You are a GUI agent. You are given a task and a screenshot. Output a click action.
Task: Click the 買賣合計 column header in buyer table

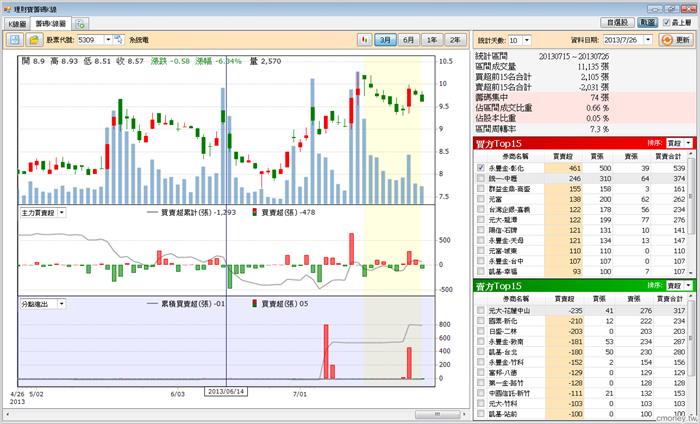[668, 156]
